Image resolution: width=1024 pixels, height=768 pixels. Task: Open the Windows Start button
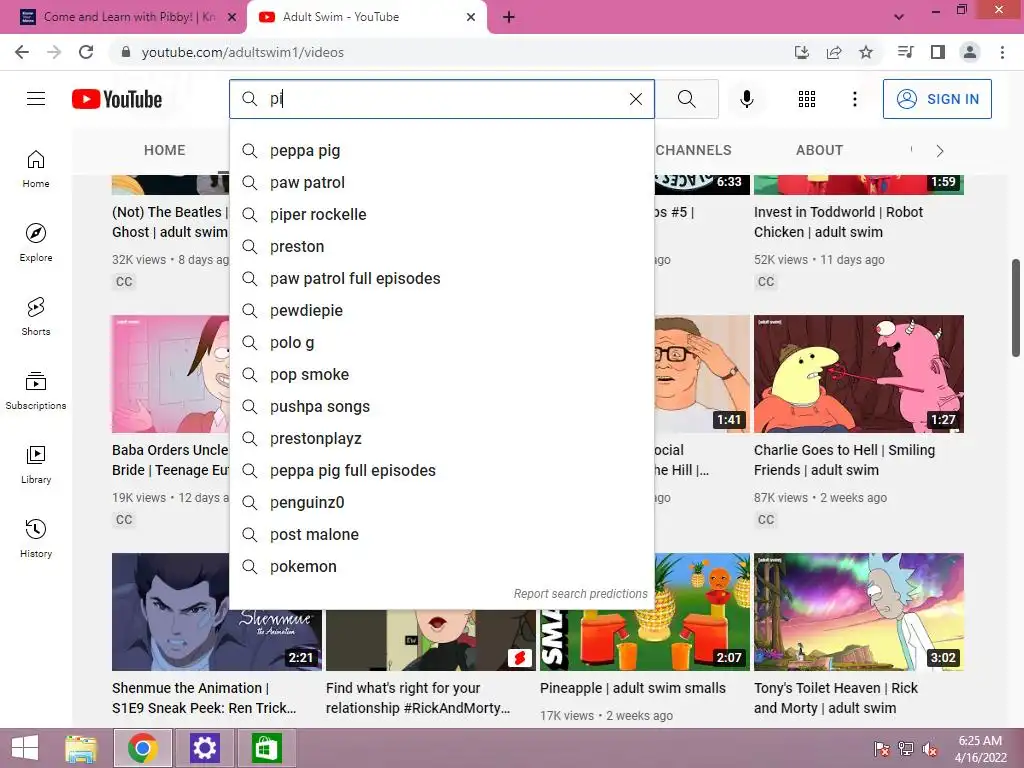(25, 748)
